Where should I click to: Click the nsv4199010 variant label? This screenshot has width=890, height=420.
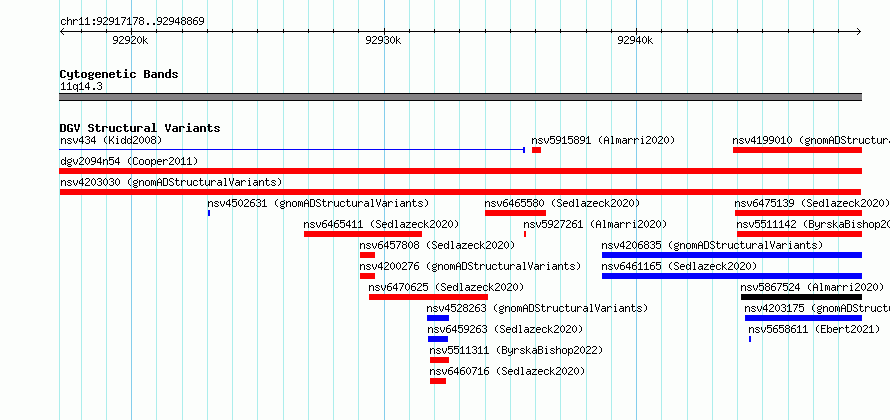pos(811,140)
